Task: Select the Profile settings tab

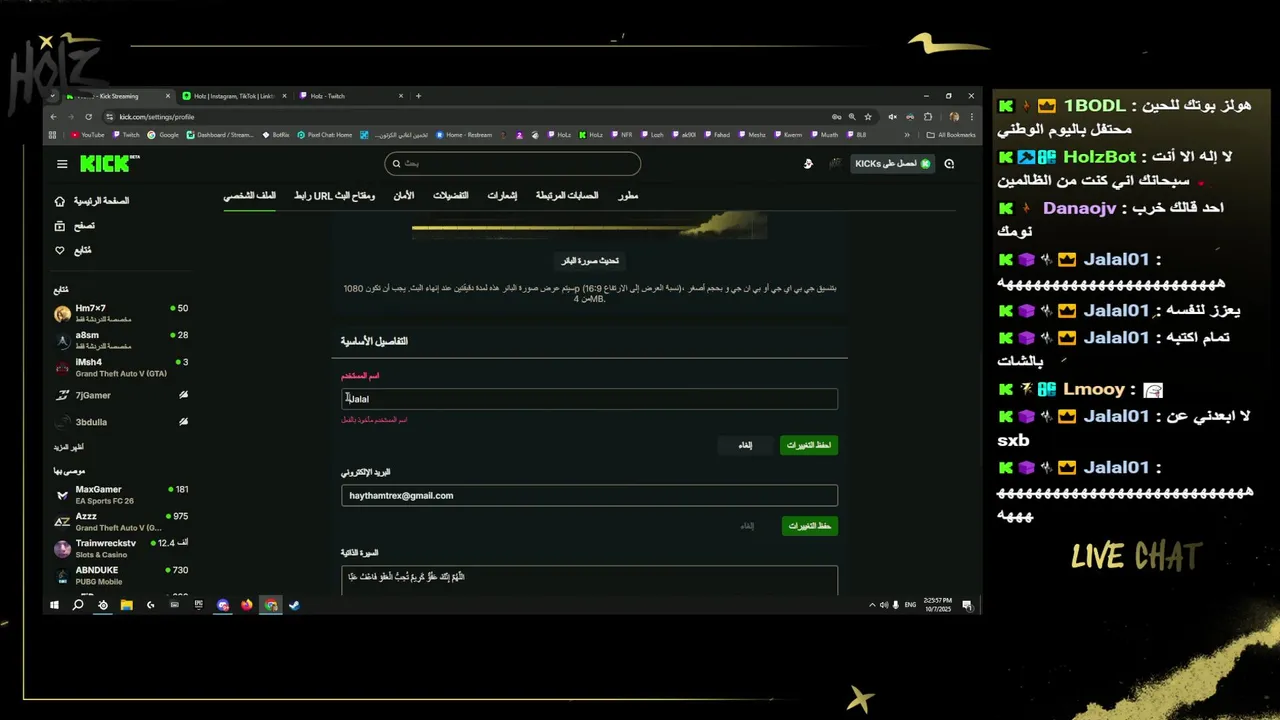Action: (x=249, y=195)
